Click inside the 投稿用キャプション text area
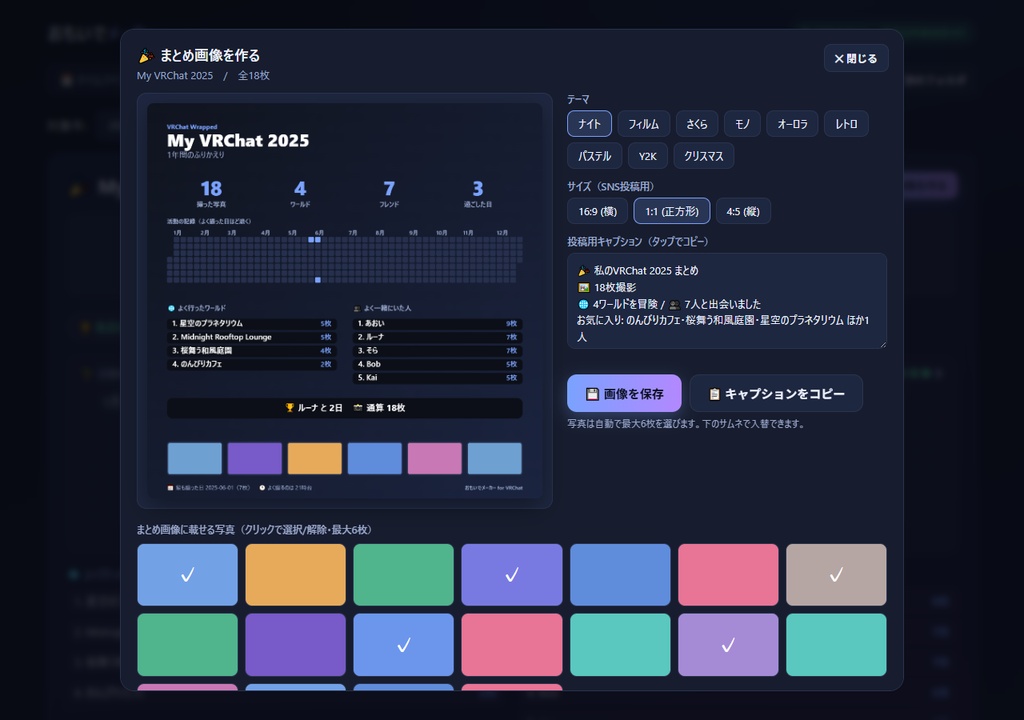The height and width of the screenshot is (720, 1024). click(x=727, y=301)
